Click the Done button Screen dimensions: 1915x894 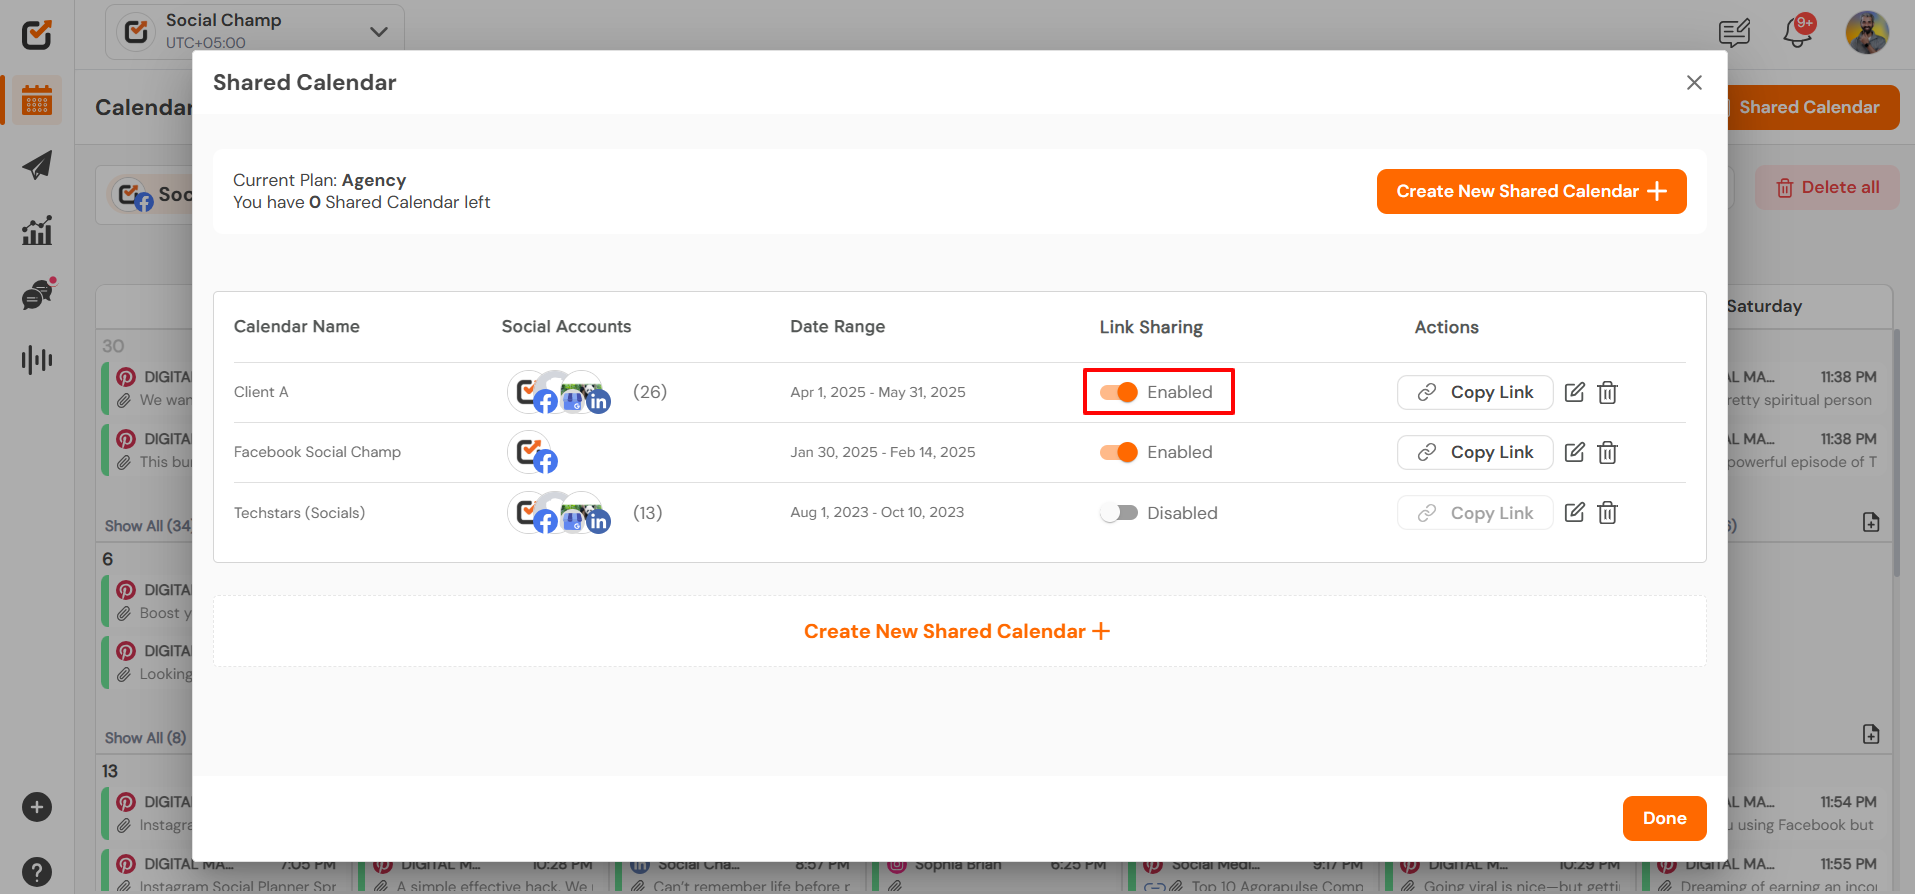click(x=1664, y=818)
